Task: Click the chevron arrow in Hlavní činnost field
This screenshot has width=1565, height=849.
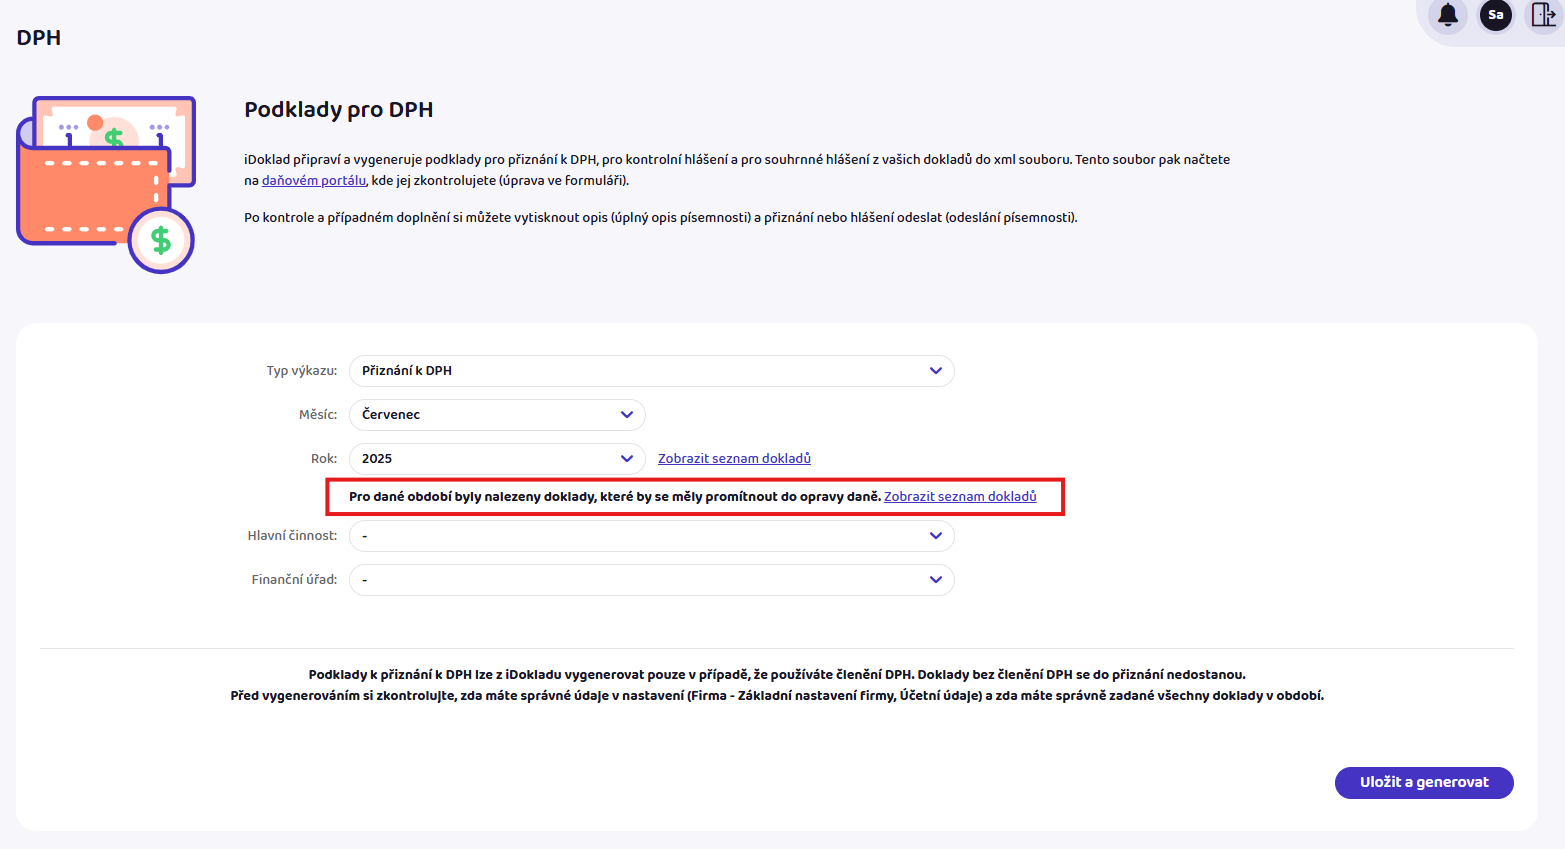Action: click(935, 536)
